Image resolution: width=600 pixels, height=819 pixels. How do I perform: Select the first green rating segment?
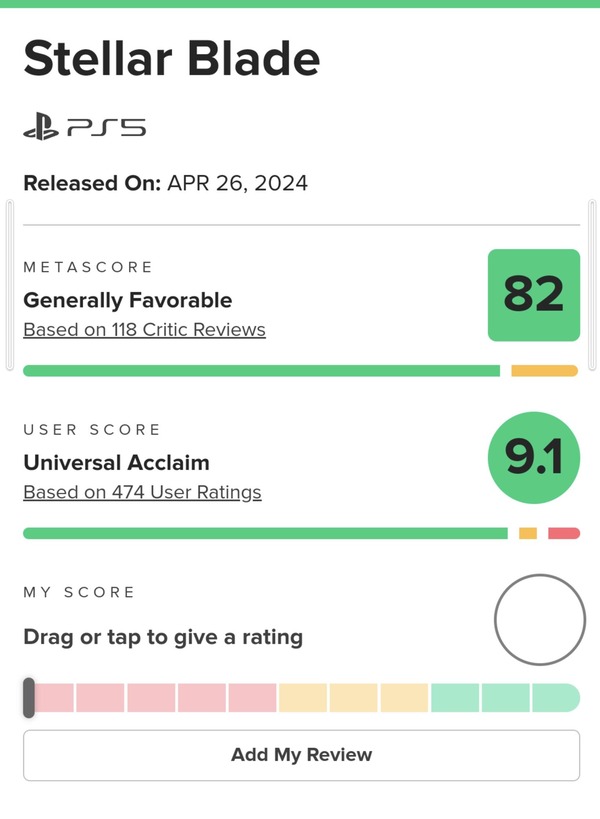coord(455,698)
